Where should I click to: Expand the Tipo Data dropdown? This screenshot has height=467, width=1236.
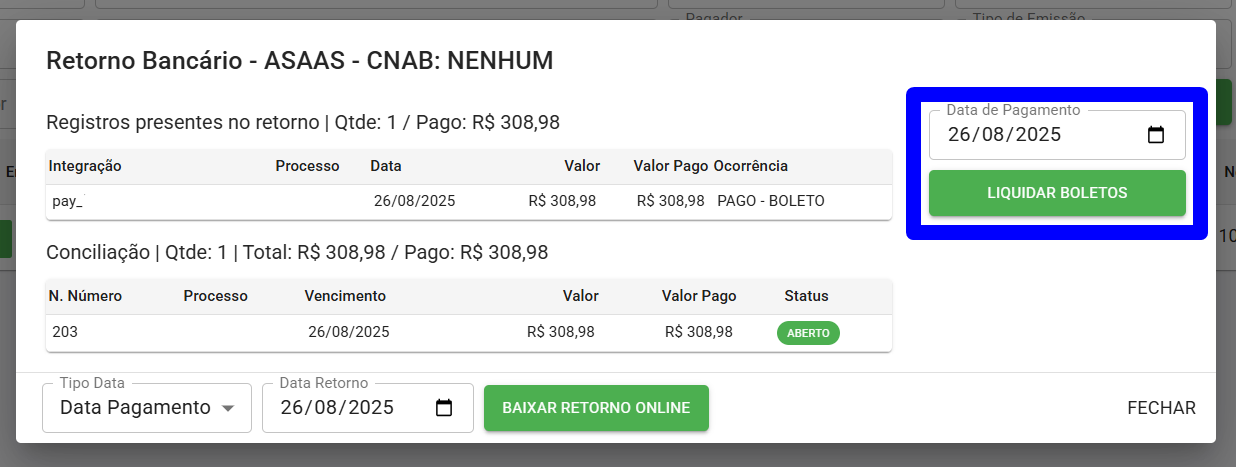[x=147, y=408]
